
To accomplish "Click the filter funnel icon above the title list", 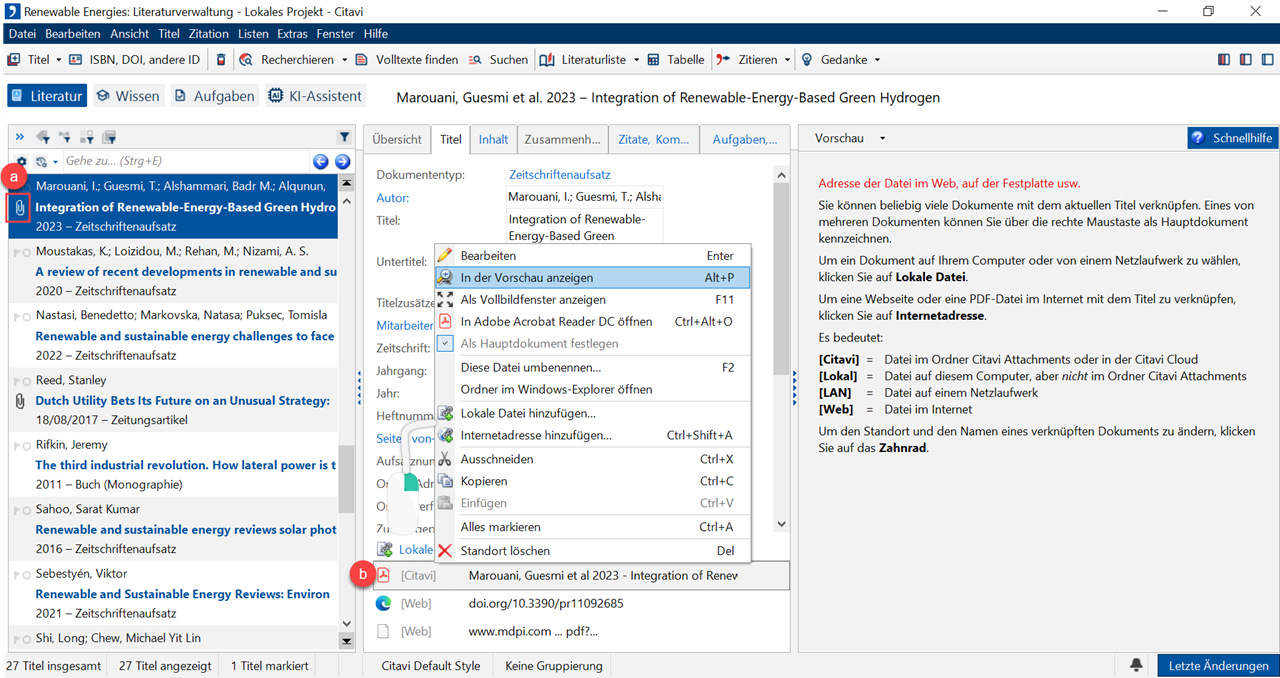I will pyautogui.click(x=345, y=137).
